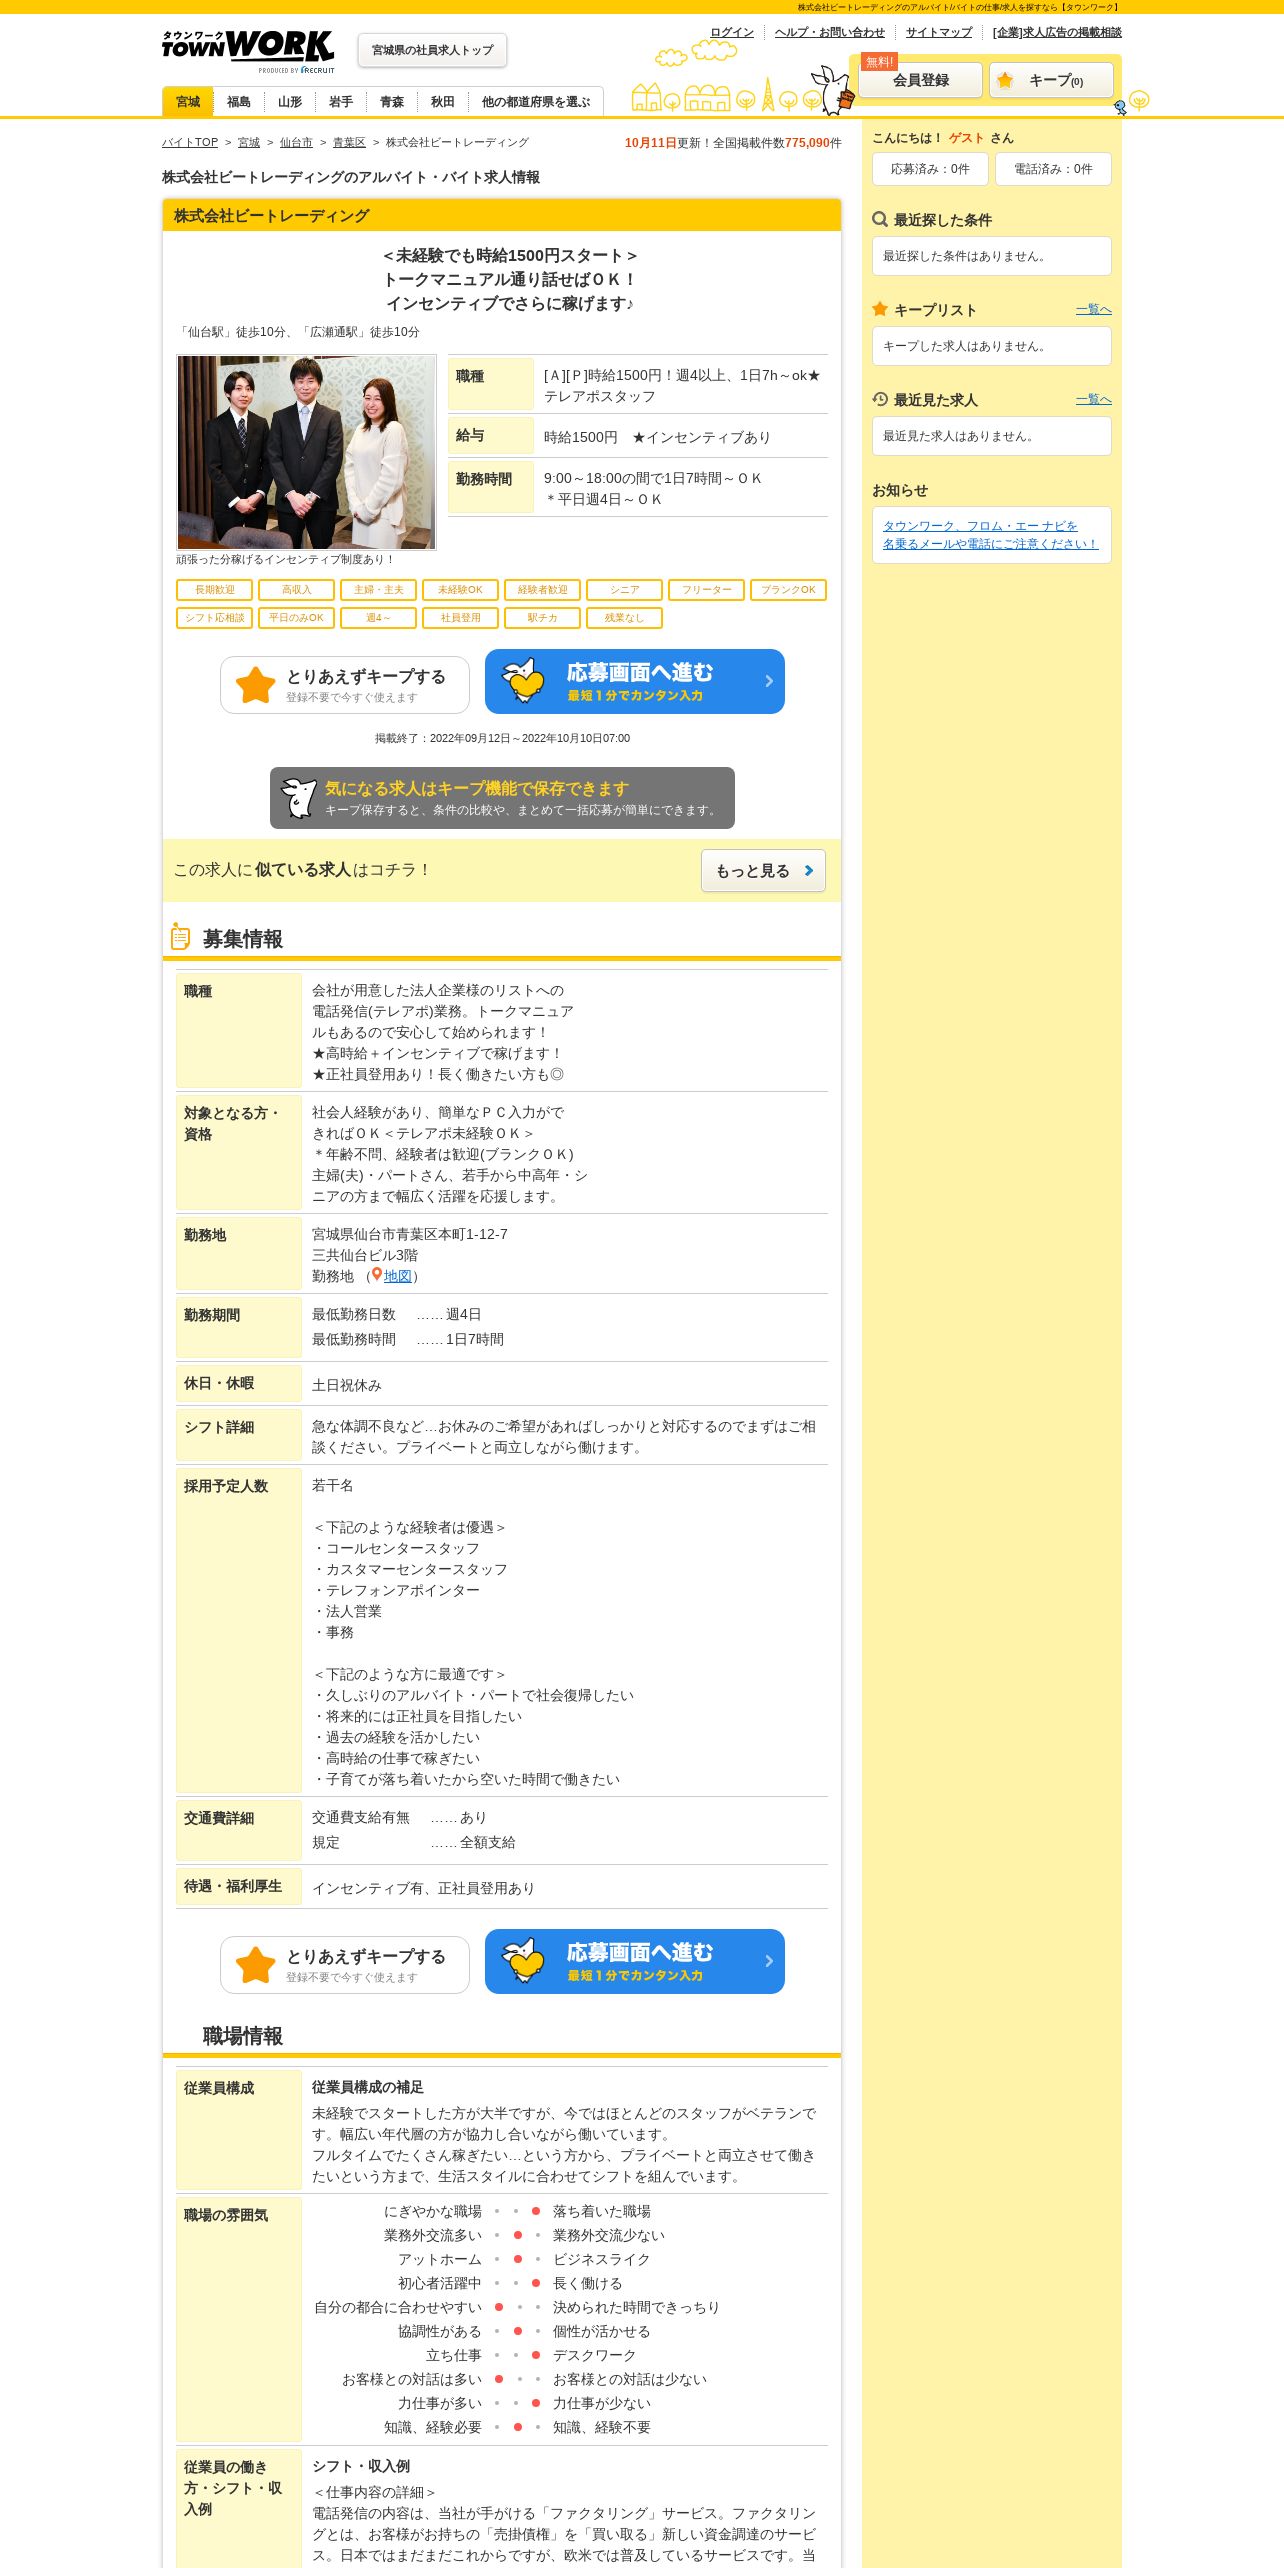This screenshot has height=2568, width=1284.
Task: Click the ブランクOK tag
Action: coord(789,590)
